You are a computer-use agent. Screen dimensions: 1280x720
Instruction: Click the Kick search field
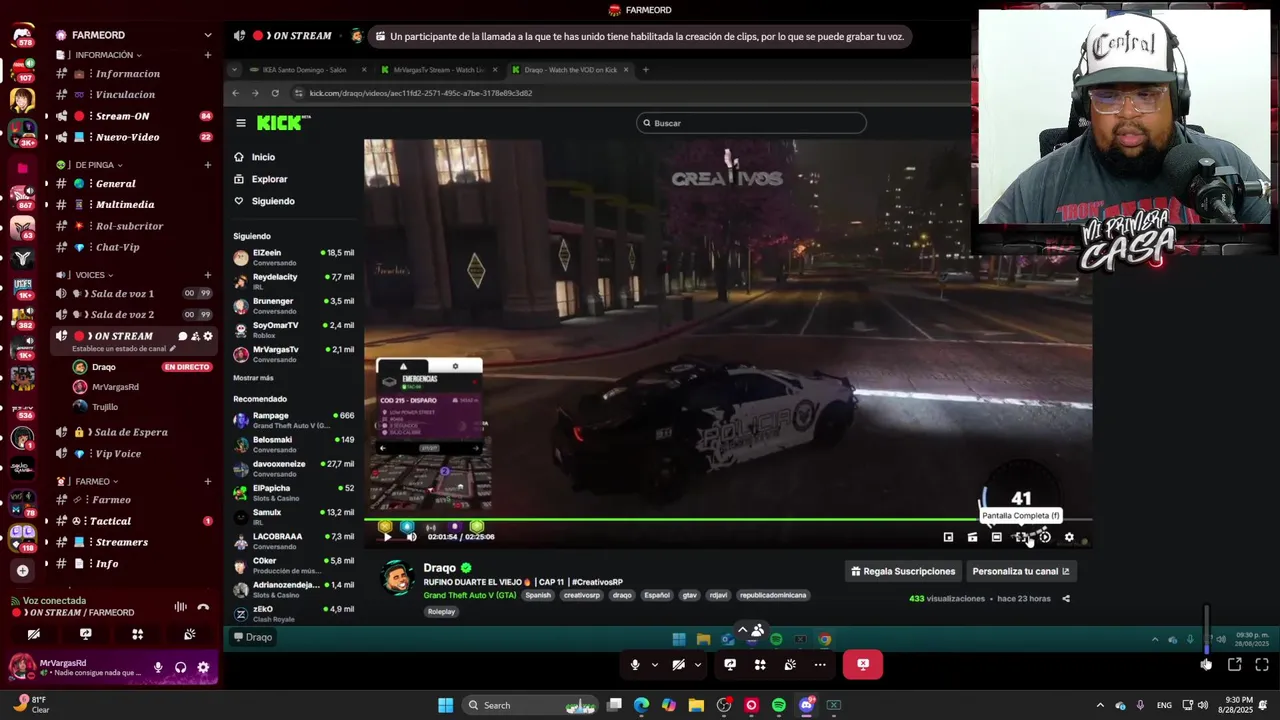(x=751, y=123)
